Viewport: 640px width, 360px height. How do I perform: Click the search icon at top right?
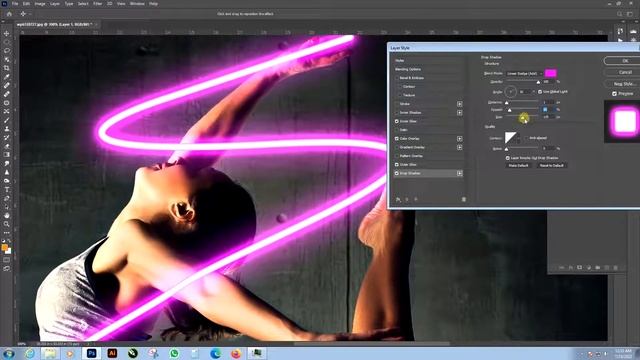(x=620, y=14)
